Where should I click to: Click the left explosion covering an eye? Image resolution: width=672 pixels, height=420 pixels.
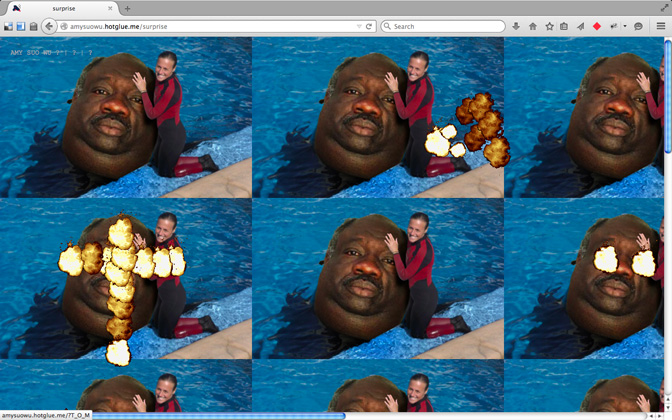tap(606, 259)
